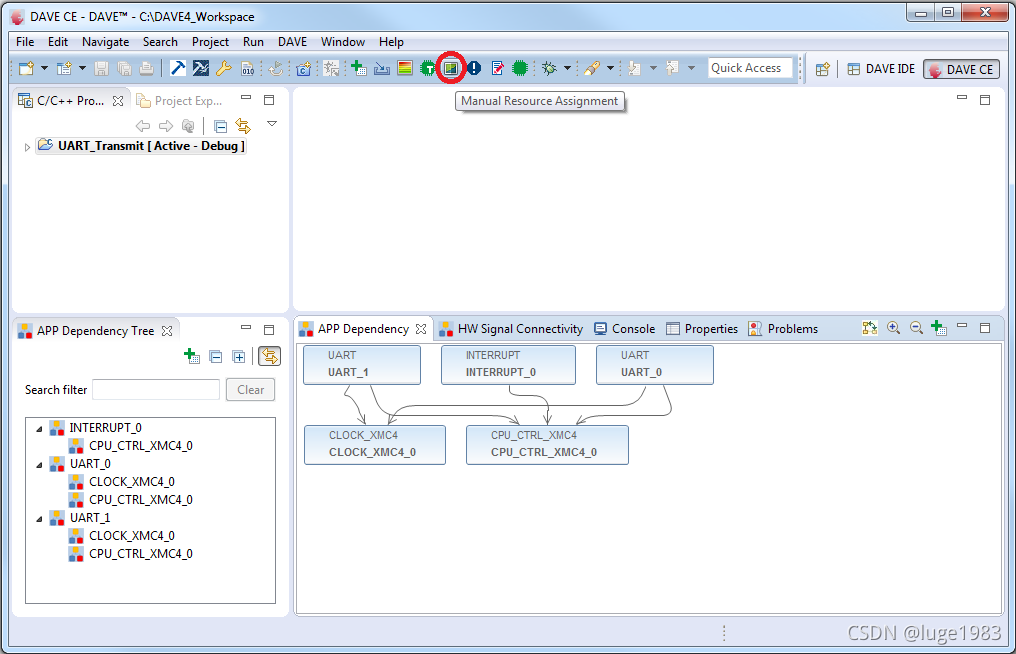The width and height of the screenshot is (1016, 654).
Task: Collapse the UART_1 tree node
Action: 39,519
